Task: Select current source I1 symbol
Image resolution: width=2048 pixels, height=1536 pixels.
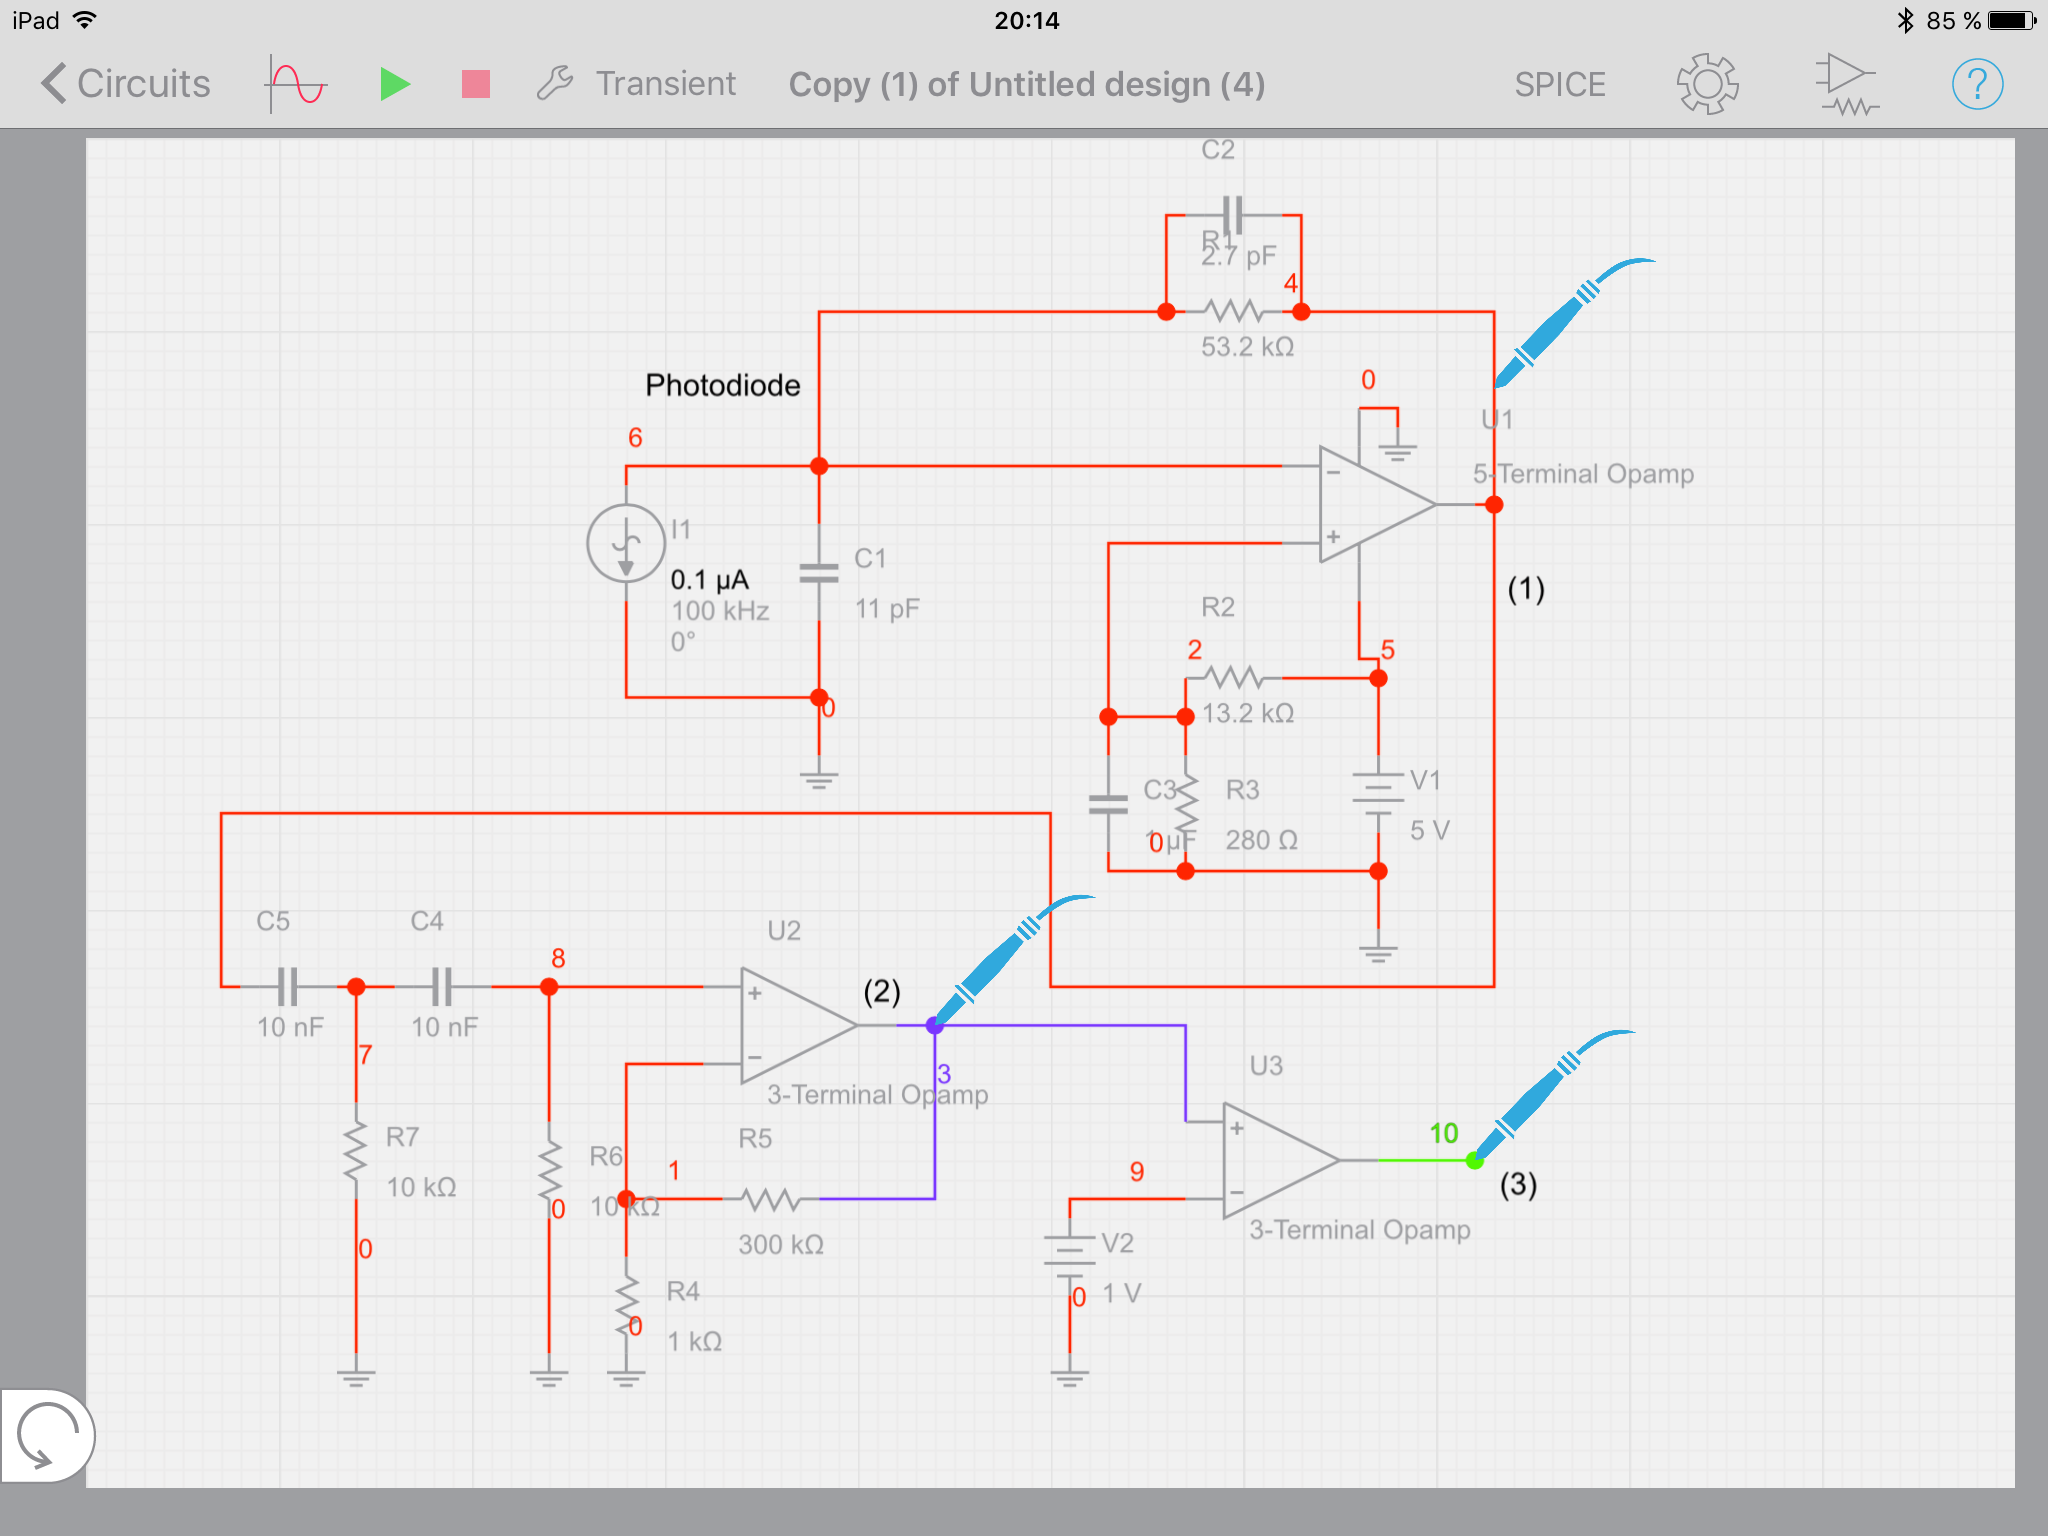Action: [x=626, y=543]
